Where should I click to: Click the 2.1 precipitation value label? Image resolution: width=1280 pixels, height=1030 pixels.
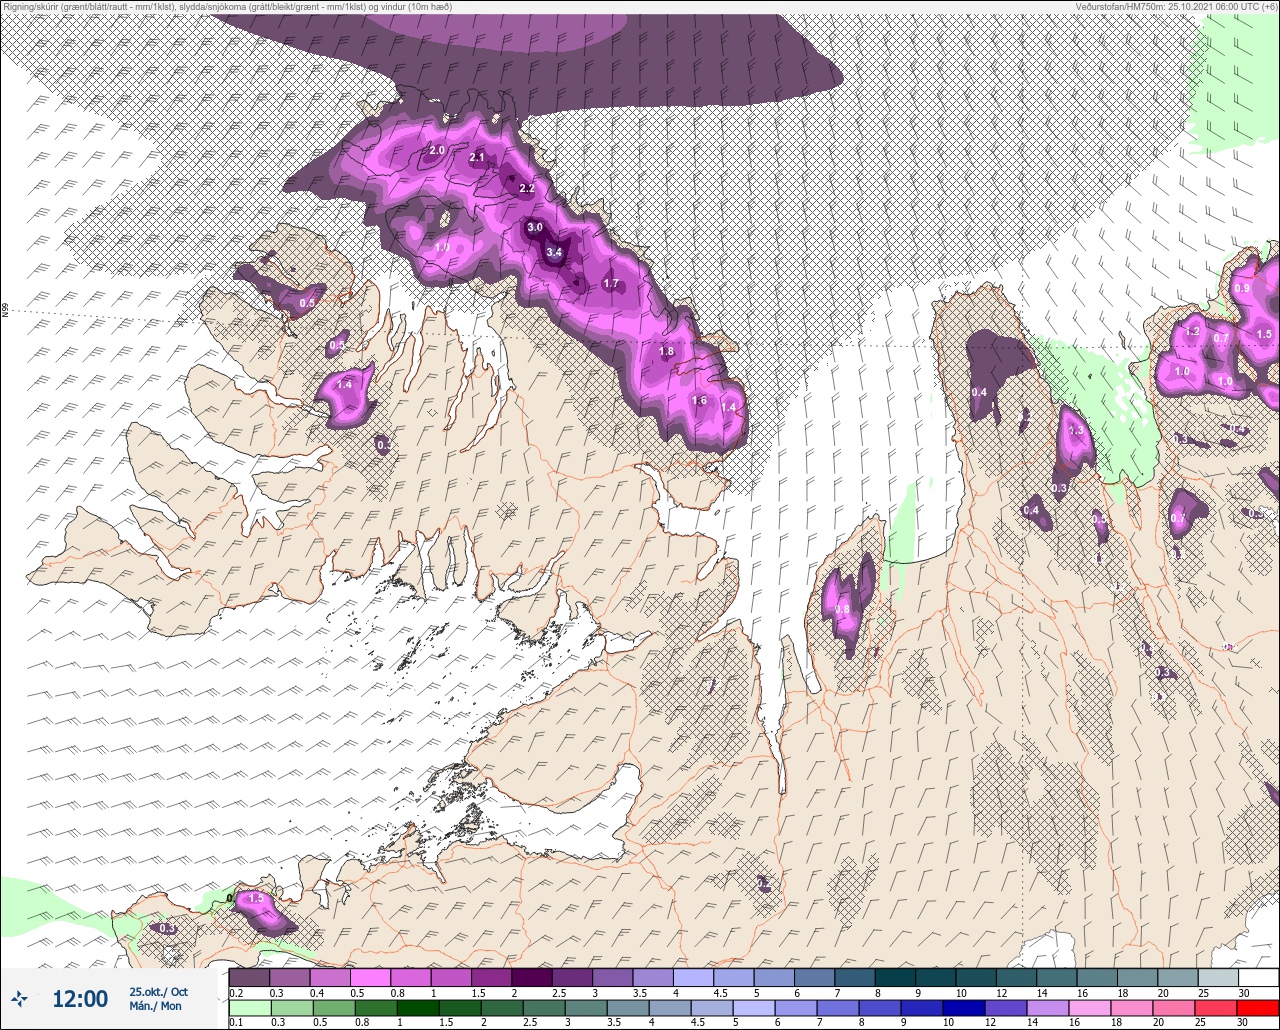pyautogui.click(x=477, y=157)
